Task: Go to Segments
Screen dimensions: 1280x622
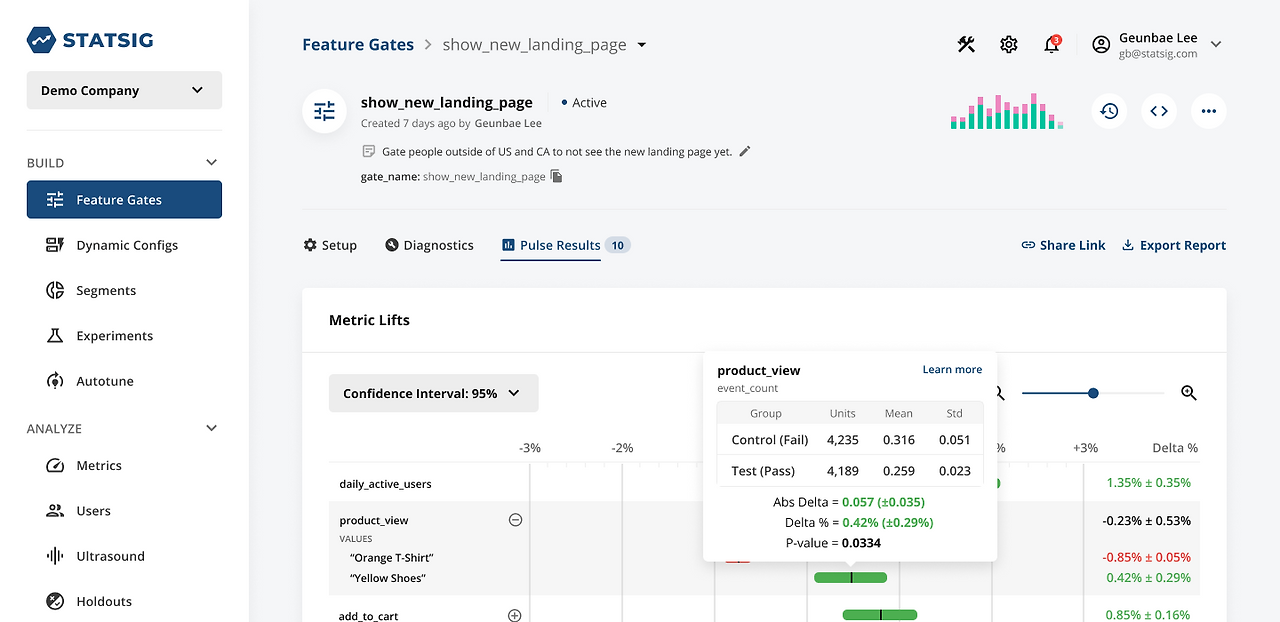Action: click(106, 290)
